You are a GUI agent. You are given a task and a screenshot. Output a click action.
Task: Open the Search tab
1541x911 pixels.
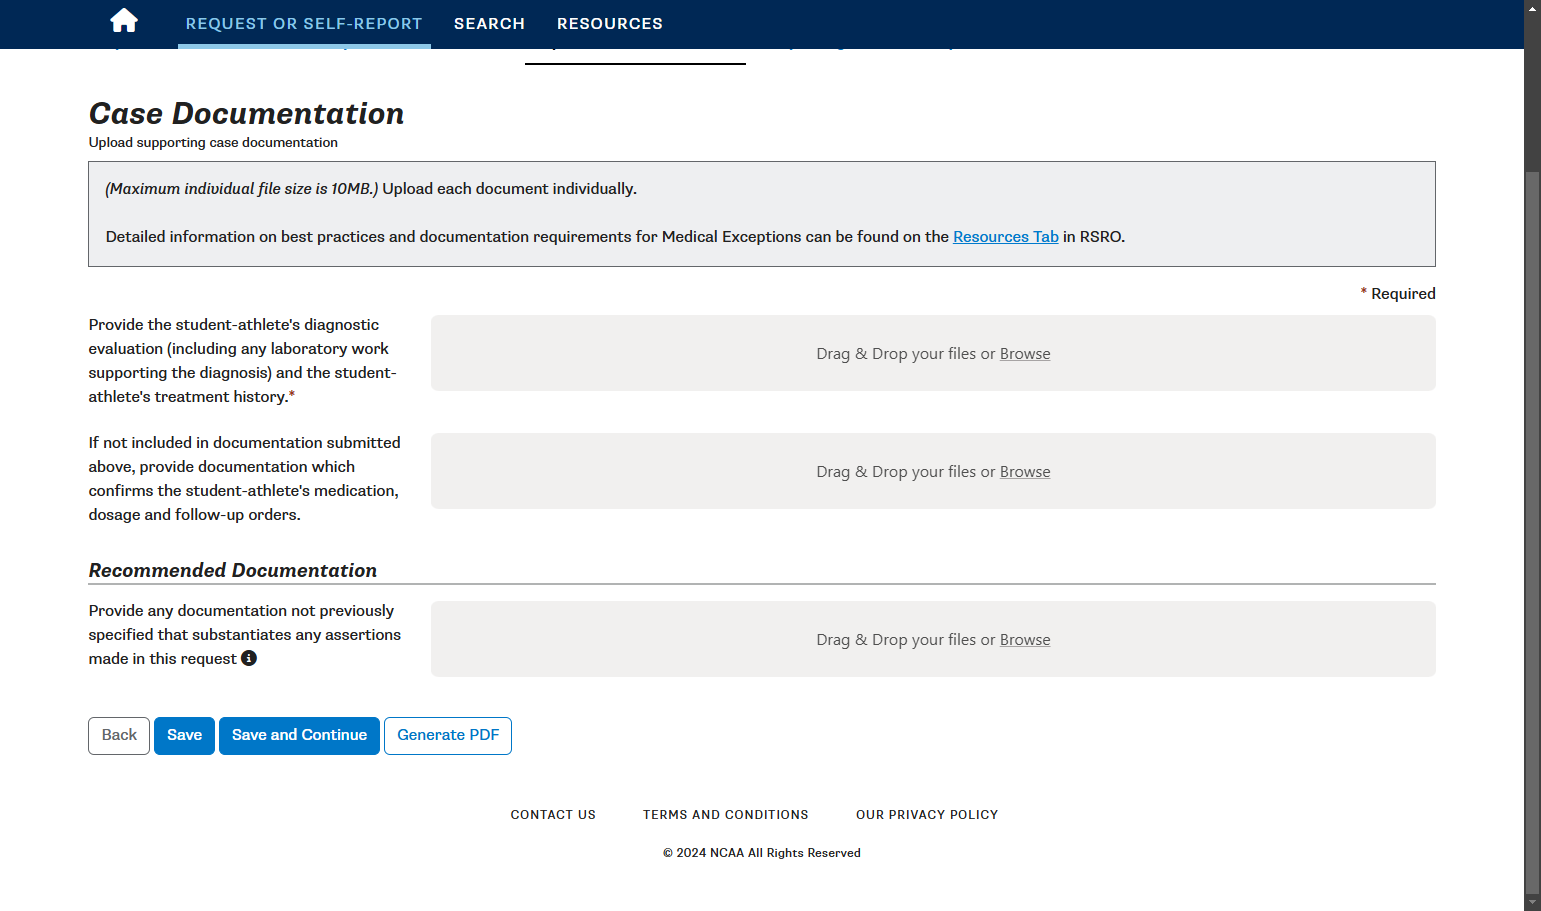tap(489, 24)
